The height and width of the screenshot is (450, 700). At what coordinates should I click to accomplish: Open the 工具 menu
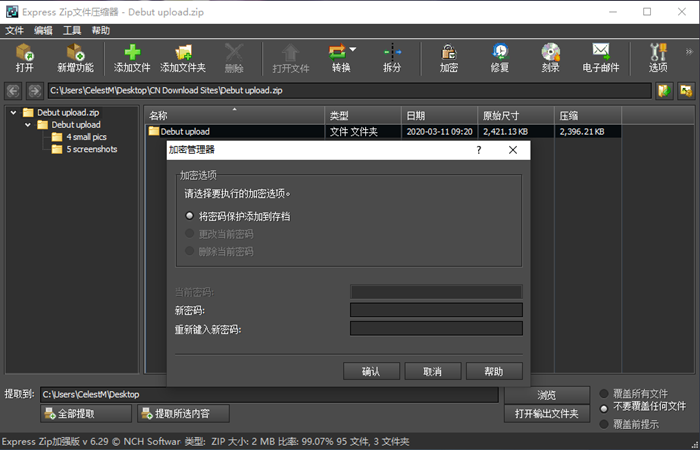pos(72,30)
